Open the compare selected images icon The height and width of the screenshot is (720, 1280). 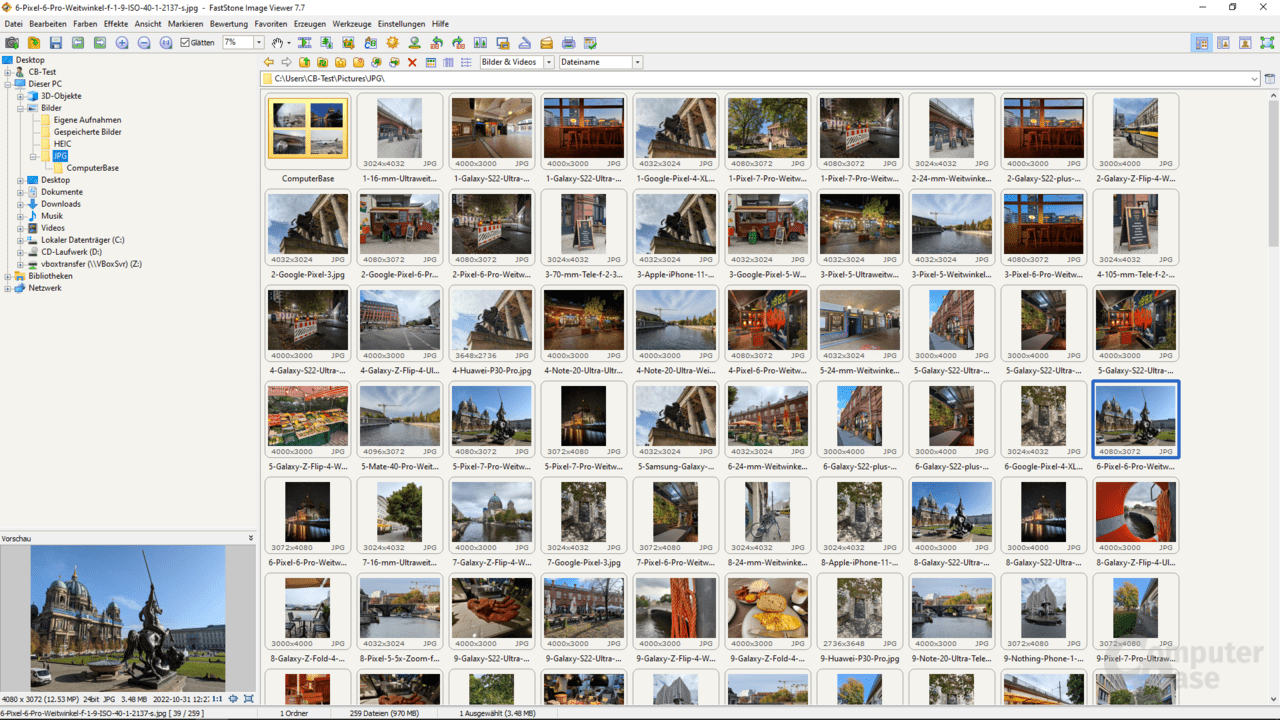[x=480, y=43]
